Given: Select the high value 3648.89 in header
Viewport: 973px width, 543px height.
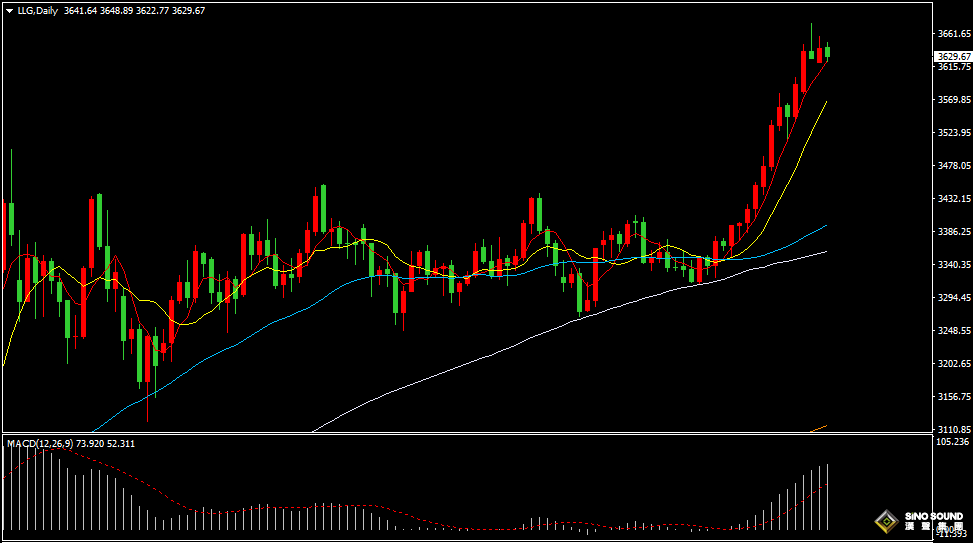Looking at the screenshot, I should 116,11.
